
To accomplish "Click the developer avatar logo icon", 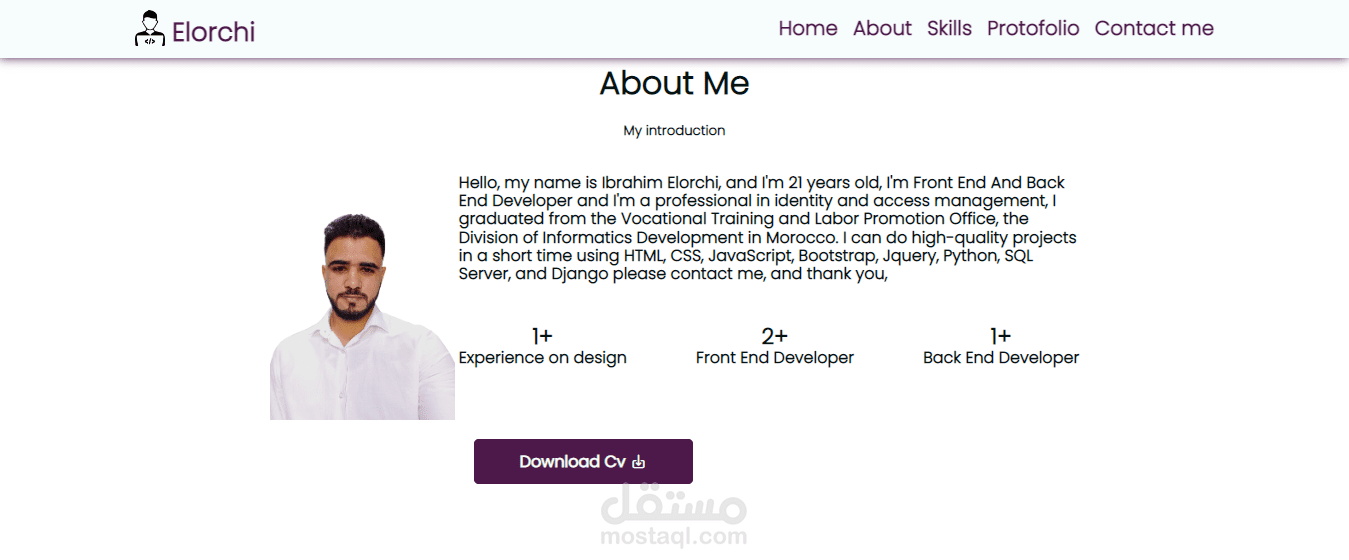I will click(x=150, y=29).
